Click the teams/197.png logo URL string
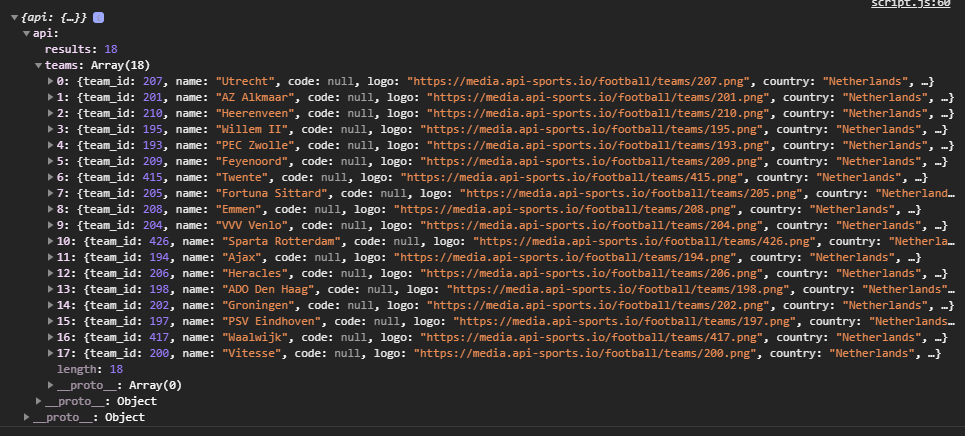This screenshot has width=965, height=436. click(625, 321)
